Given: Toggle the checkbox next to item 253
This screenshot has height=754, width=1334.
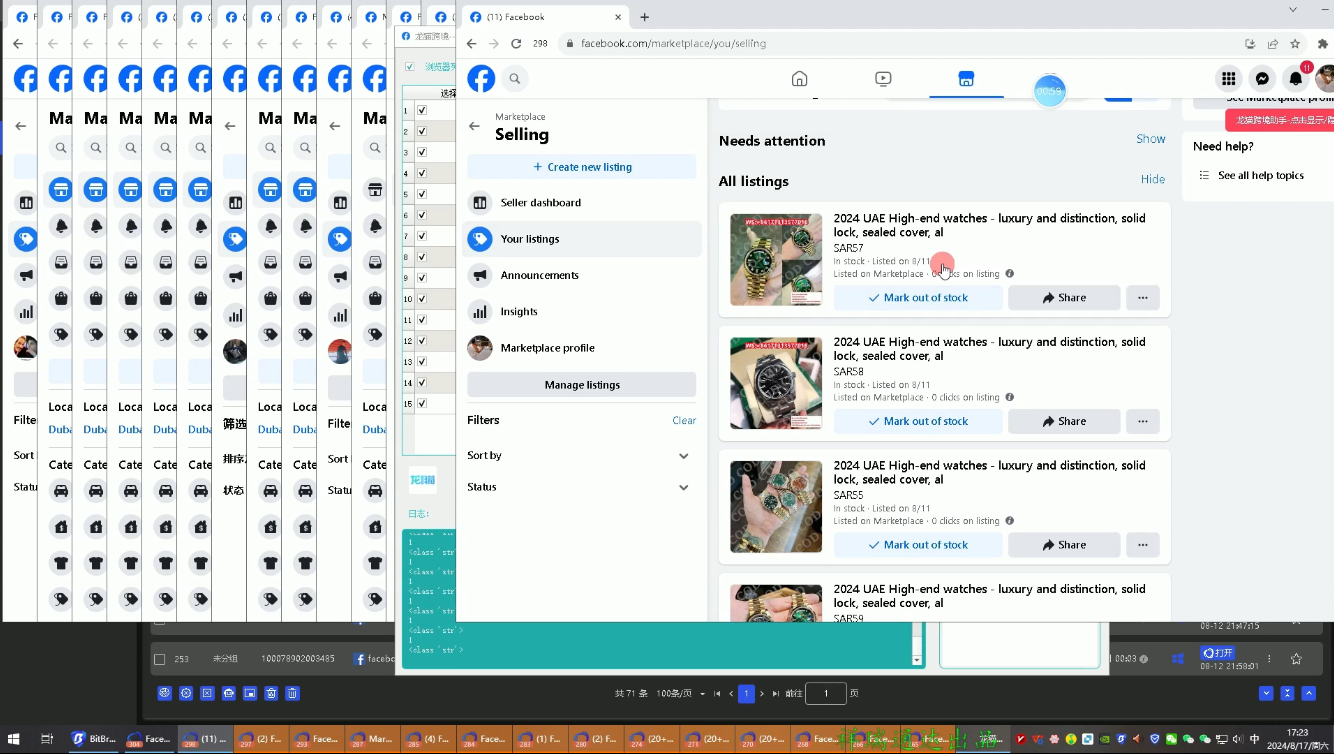Looking at the screenshot, I should (x=160, y=659).
